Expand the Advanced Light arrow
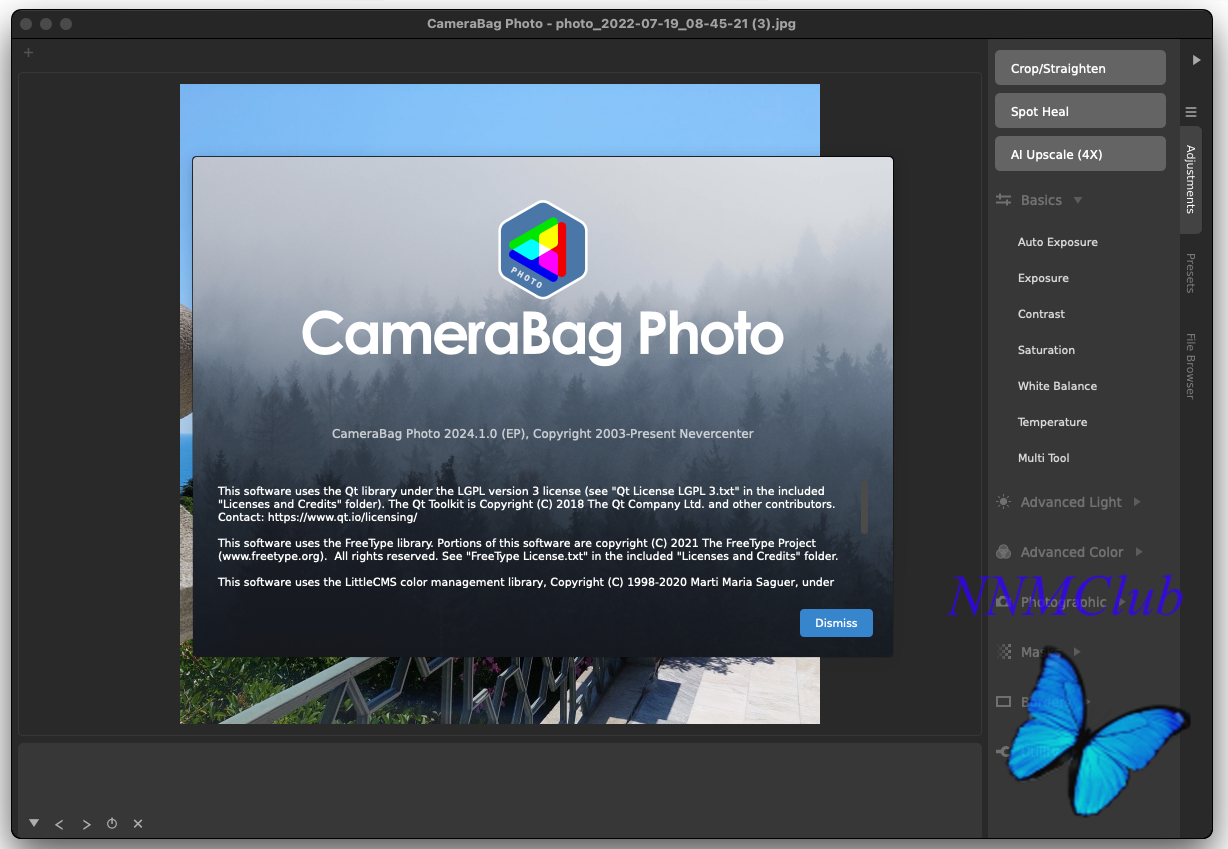 [x=1137, y=502]
